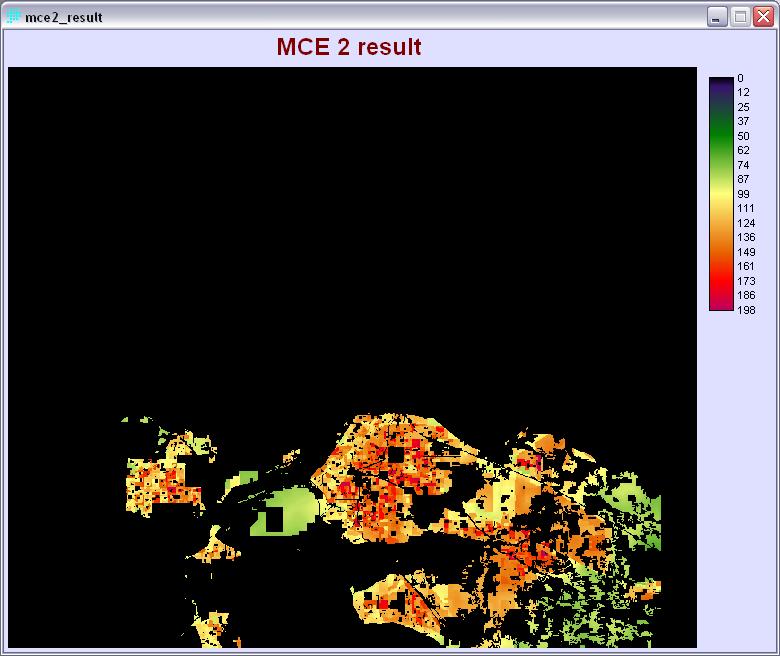The width and height of the screenshot is (780, 656).
Task: Click the mce2_result title bar text
Action: [x=64, y=18]
